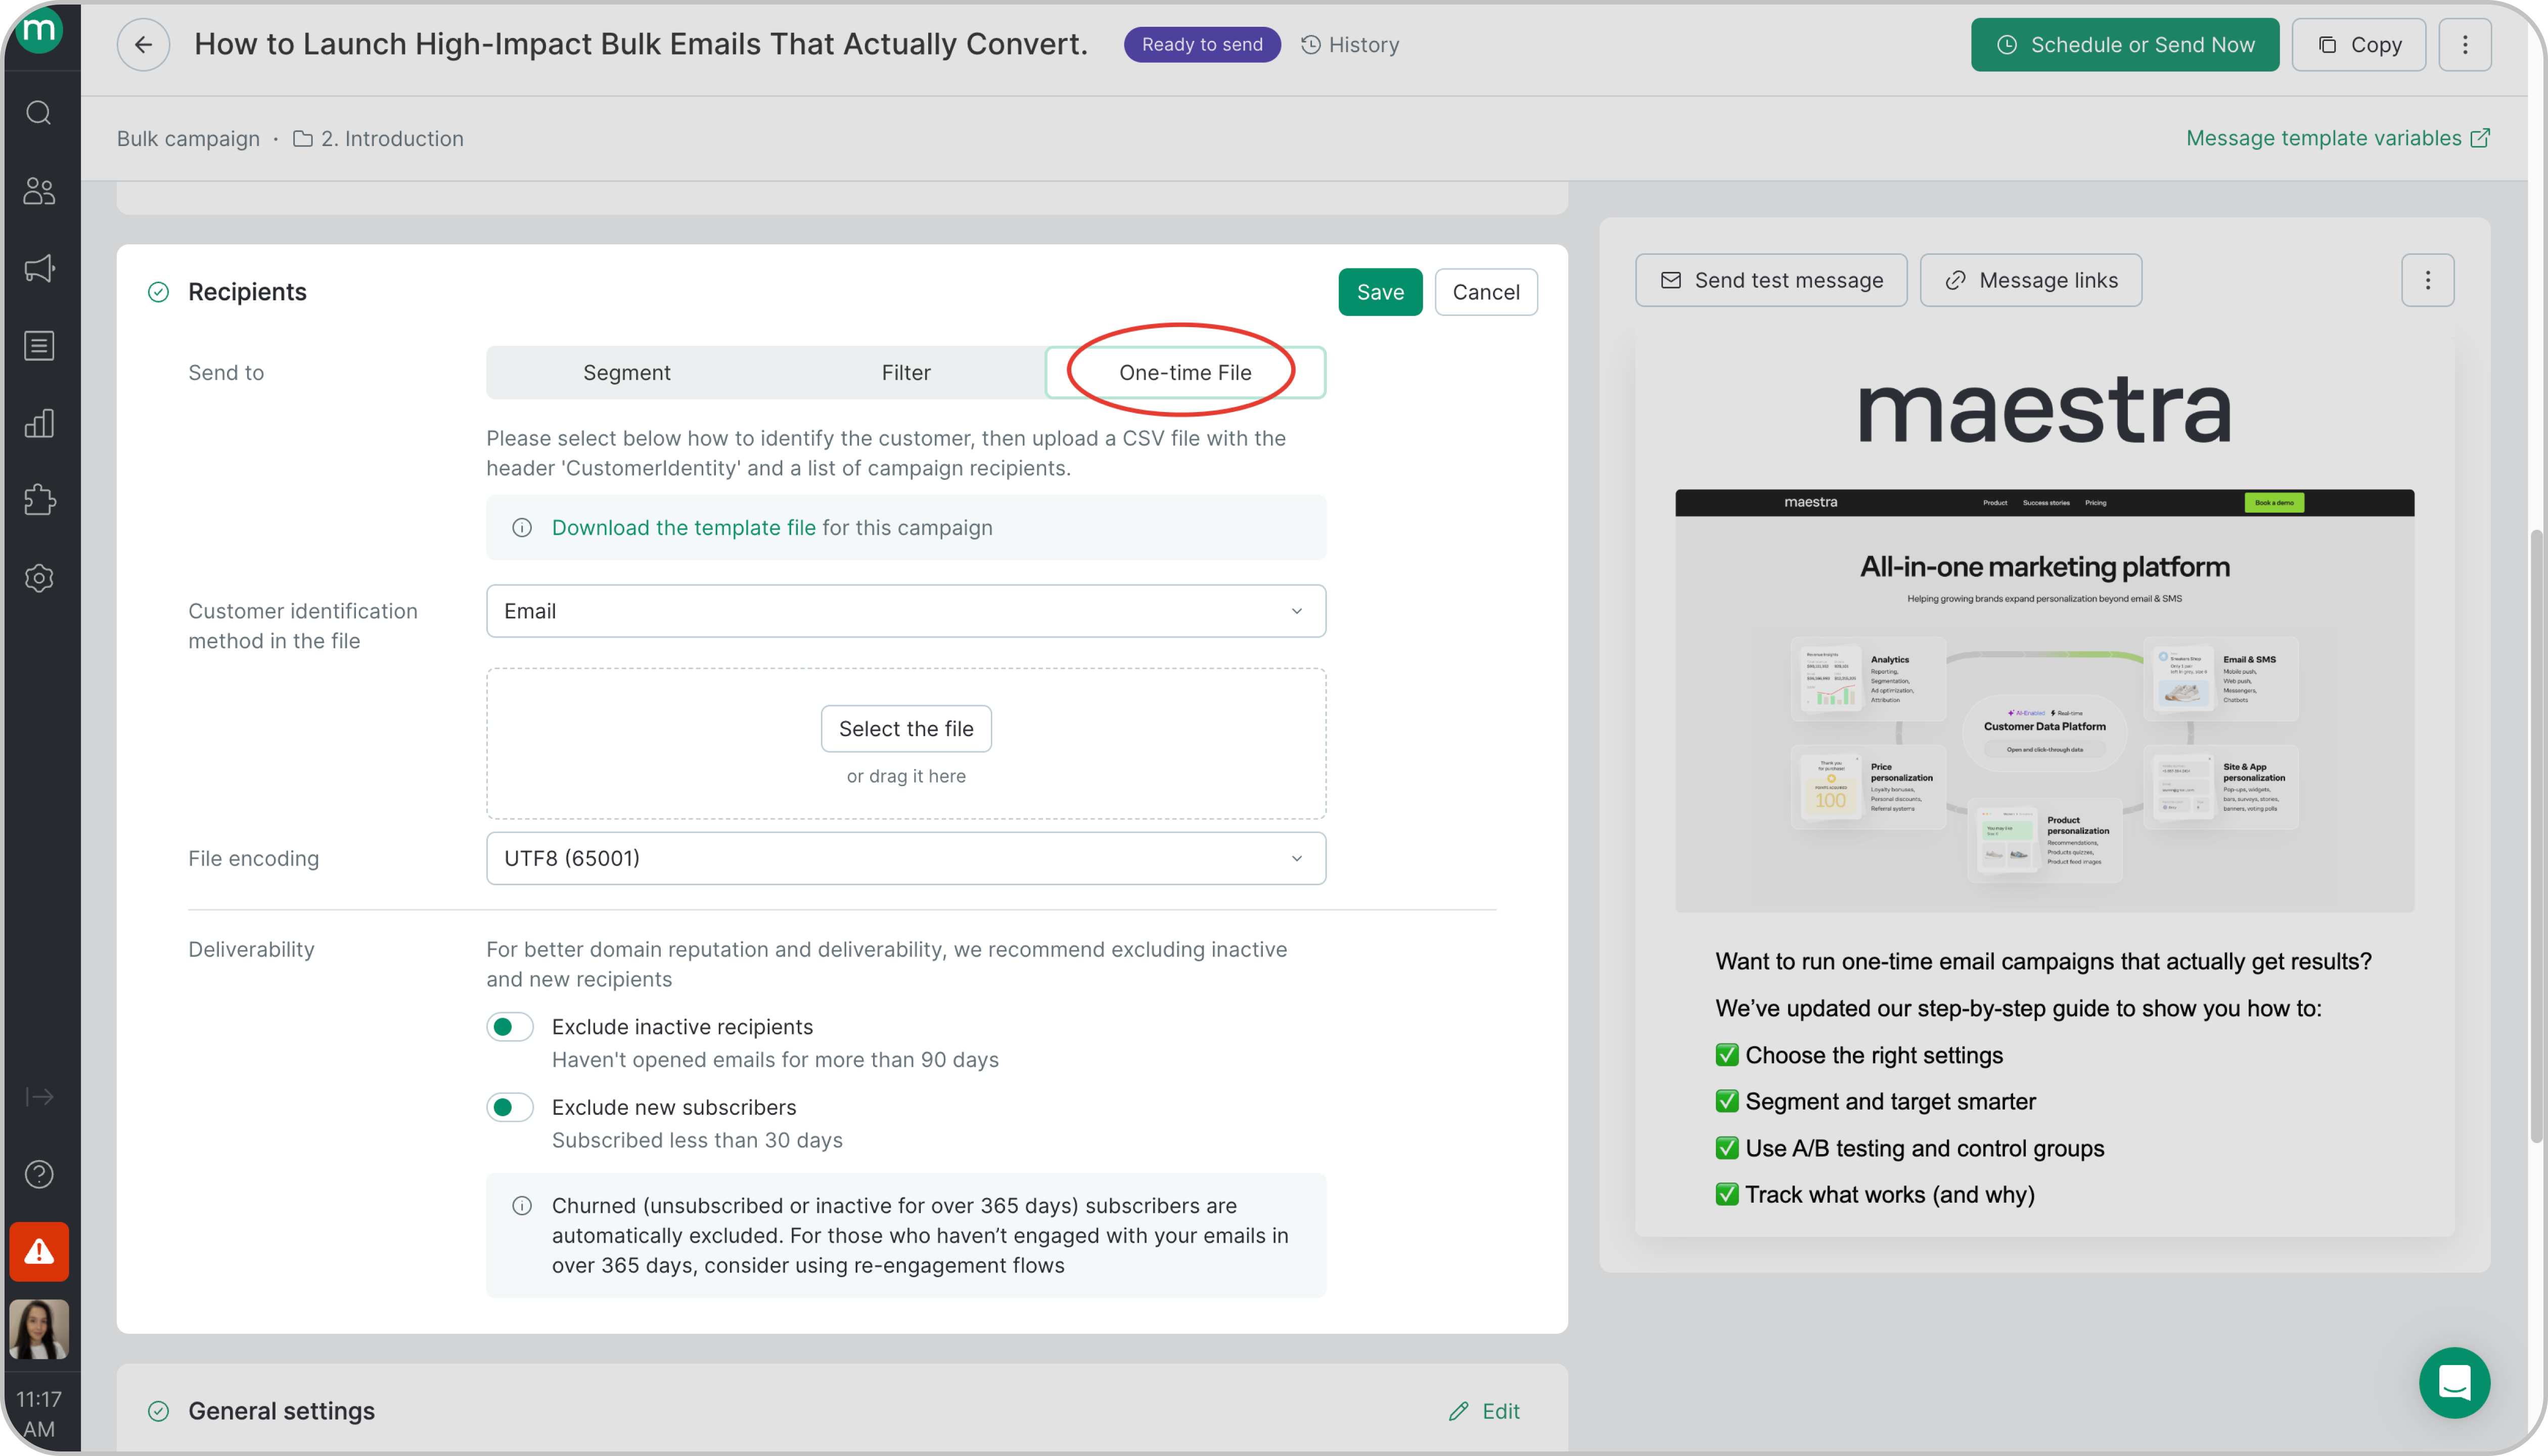The width and height of the screenshot is (2548, 1456).
Task: Click Schedule or Send Now button
Action: point(2125,45)
